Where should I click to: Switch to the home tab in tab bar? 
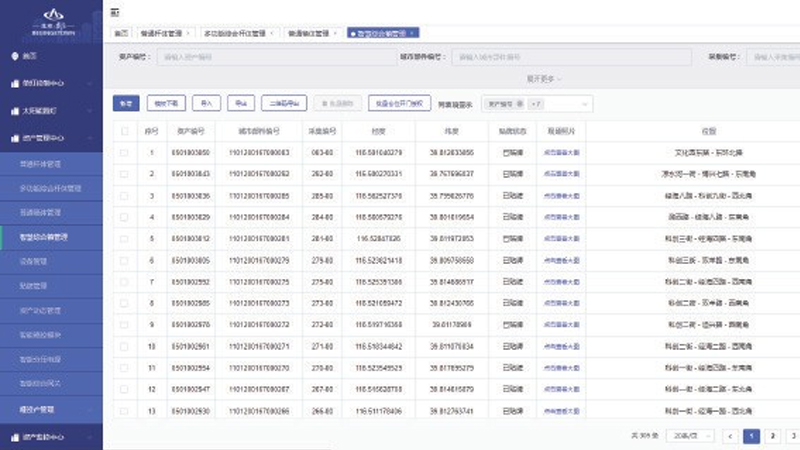(119, 33)
